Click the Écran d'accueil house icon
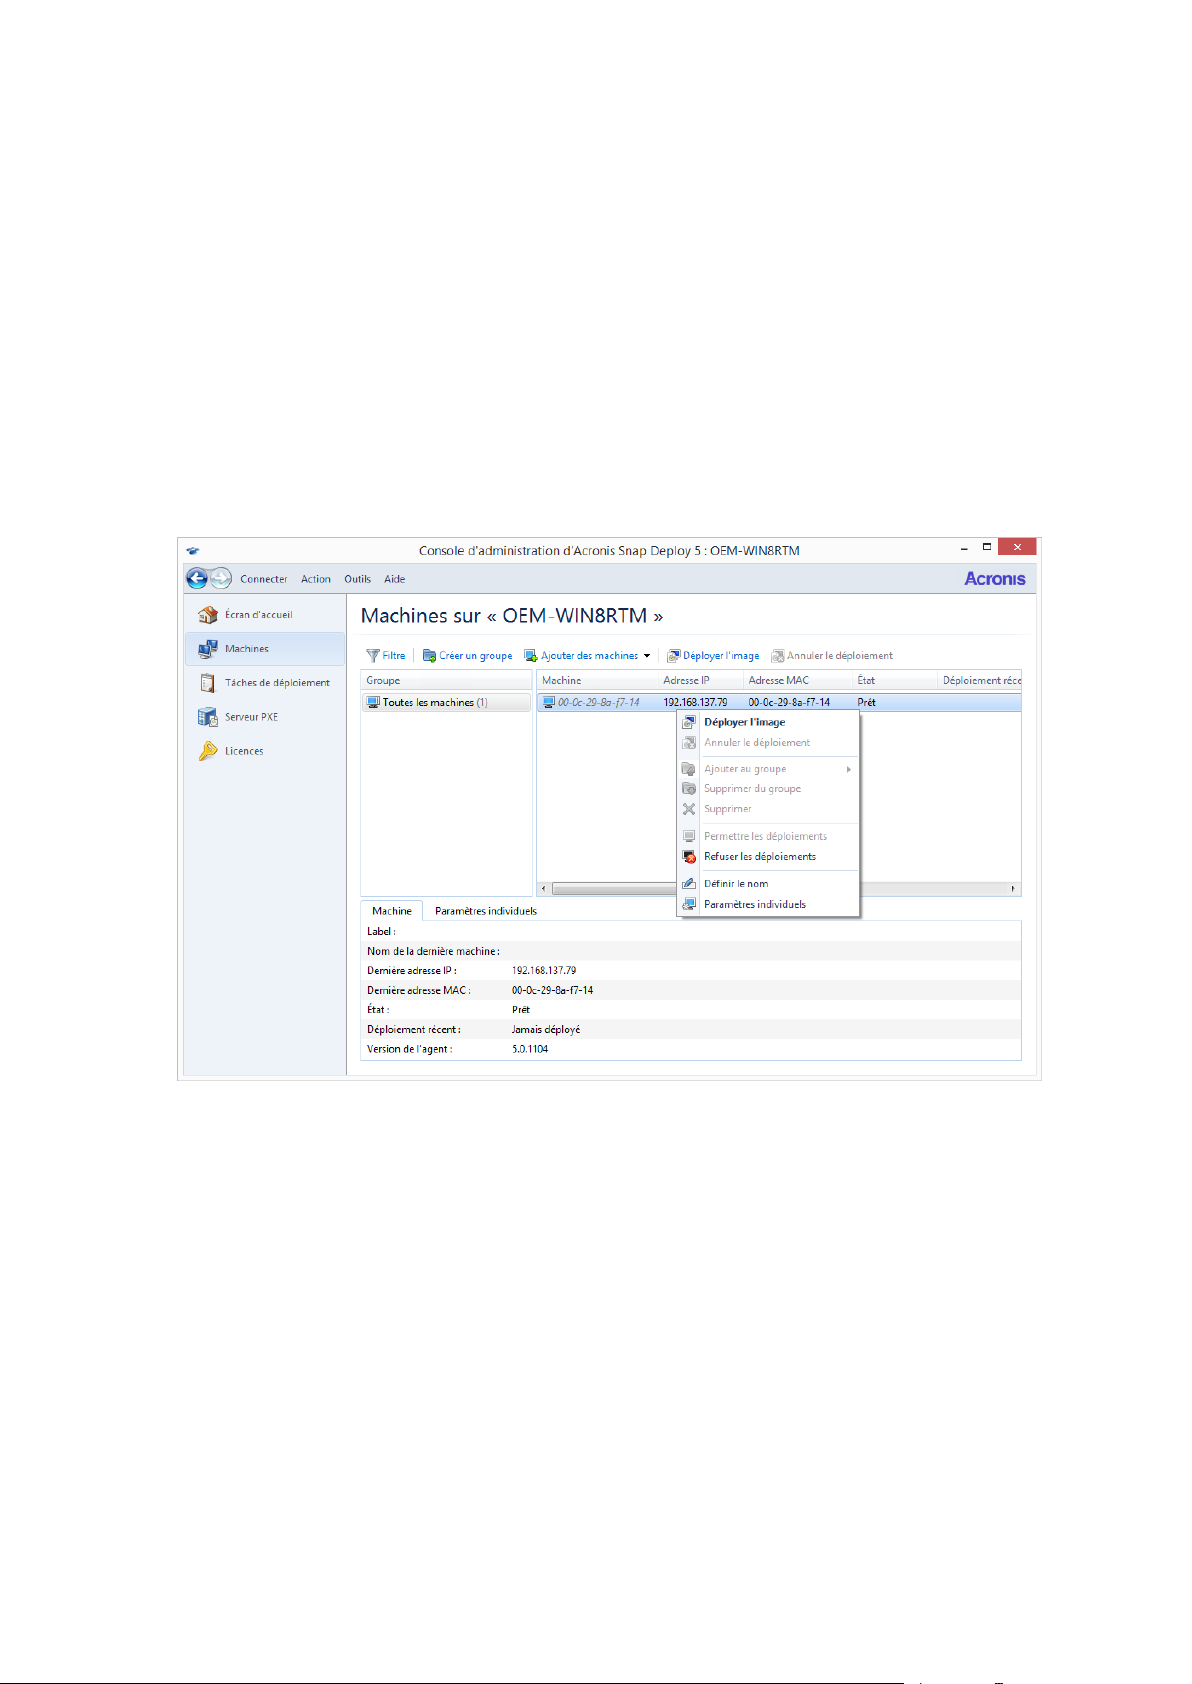1192x1684 pixels. coord(208,615)
